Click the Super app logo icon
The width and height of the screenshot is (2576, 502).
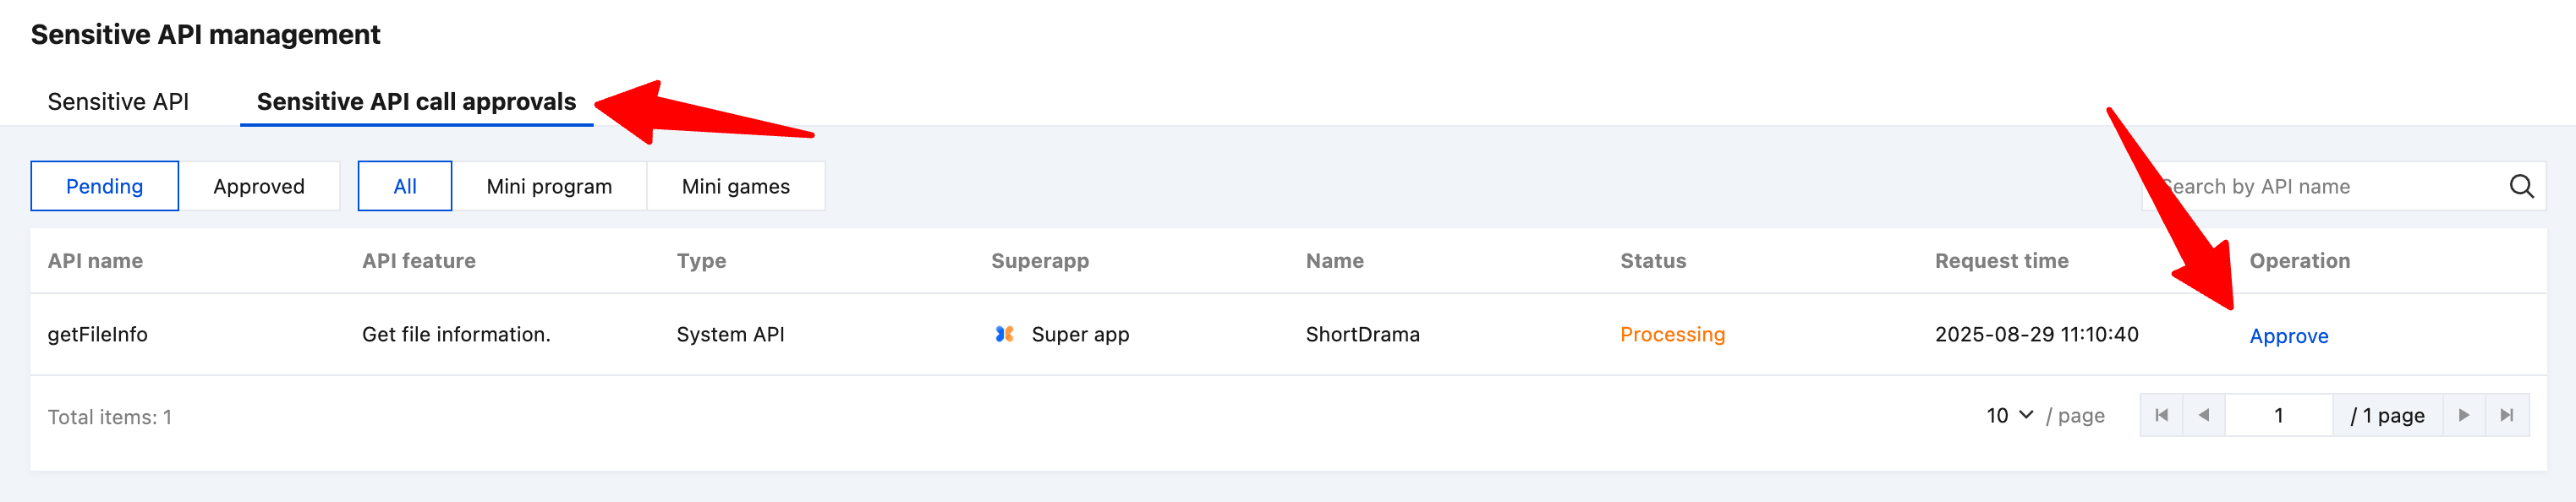1004,334
